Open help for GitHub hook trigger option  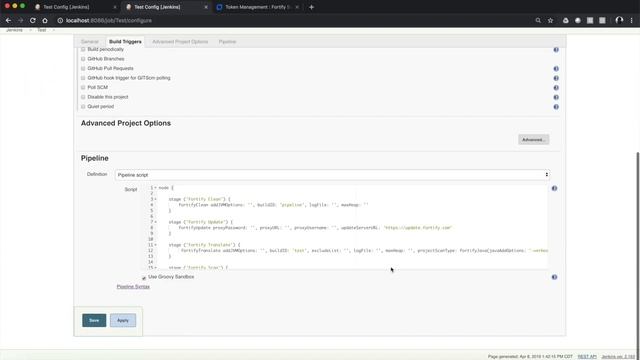tap(556, 78)
